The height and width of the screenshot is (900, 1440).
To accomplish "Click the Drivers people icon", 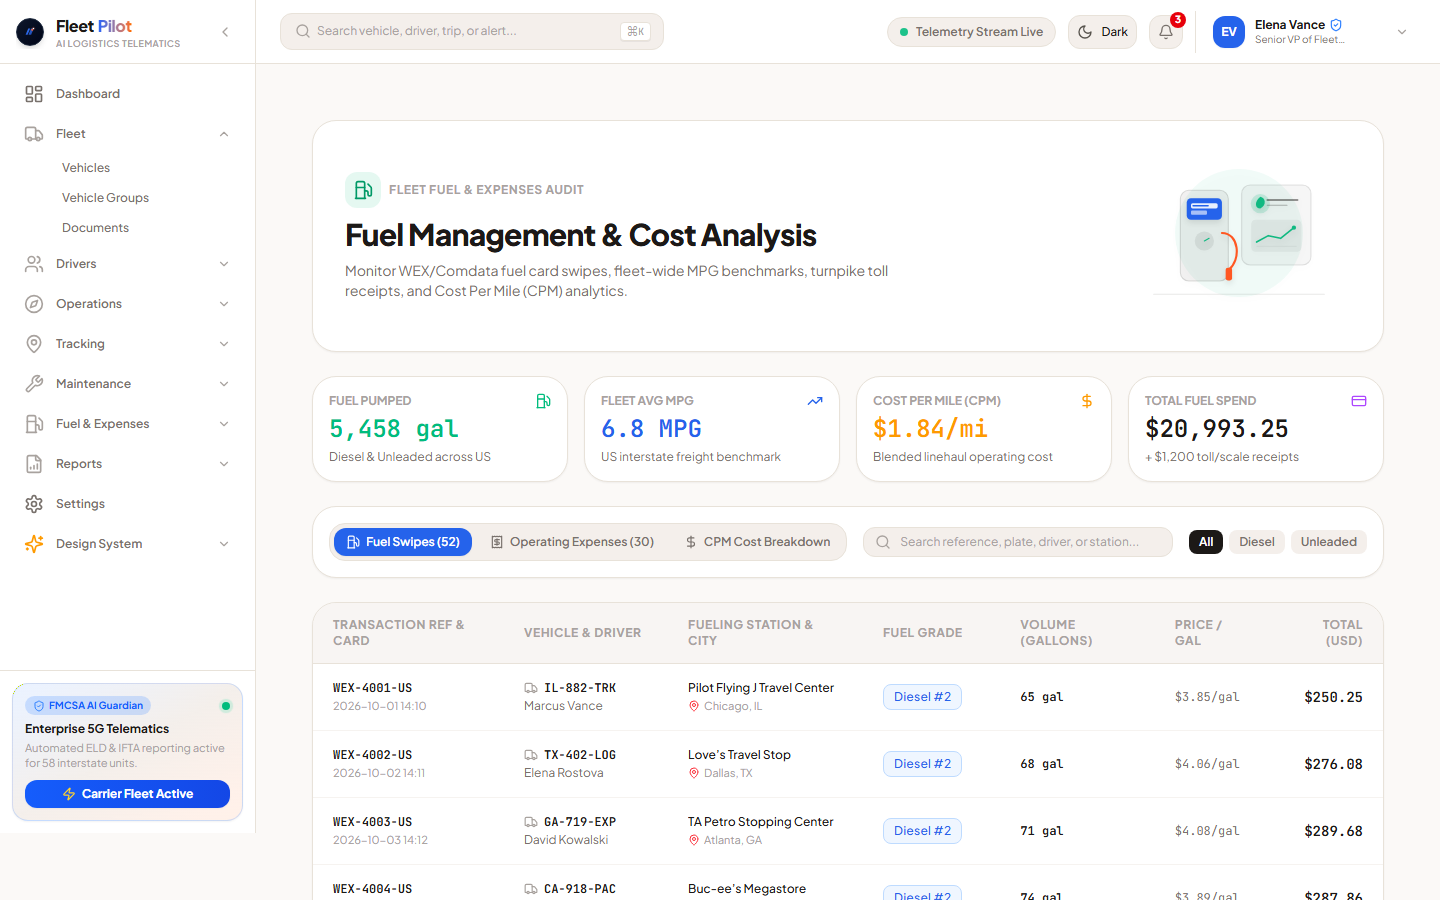I will tap(34, 264).
